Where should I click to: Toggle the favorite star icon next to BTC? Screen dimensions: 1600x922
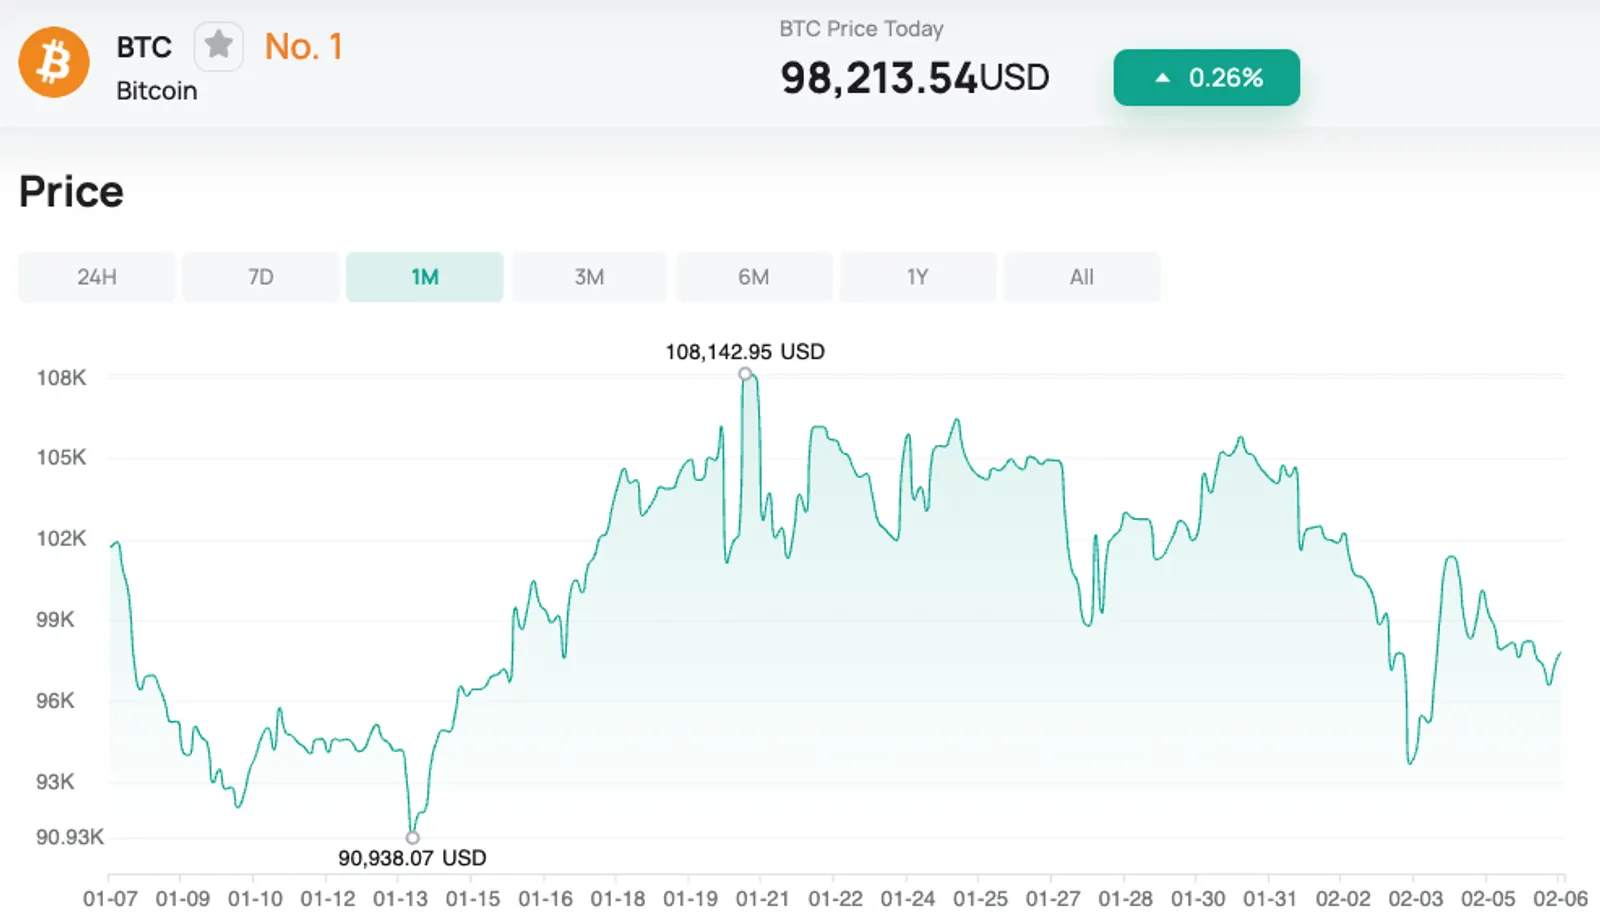pyautogui.click(x=218, y=46)
